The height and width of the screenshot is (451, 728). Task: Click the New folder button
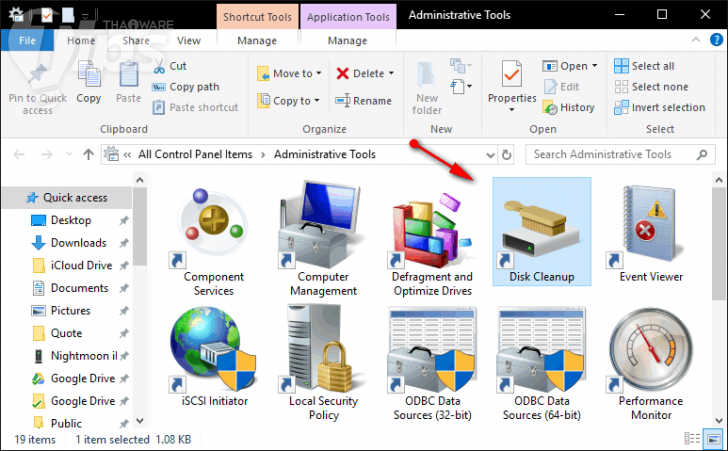pos(427,88)
